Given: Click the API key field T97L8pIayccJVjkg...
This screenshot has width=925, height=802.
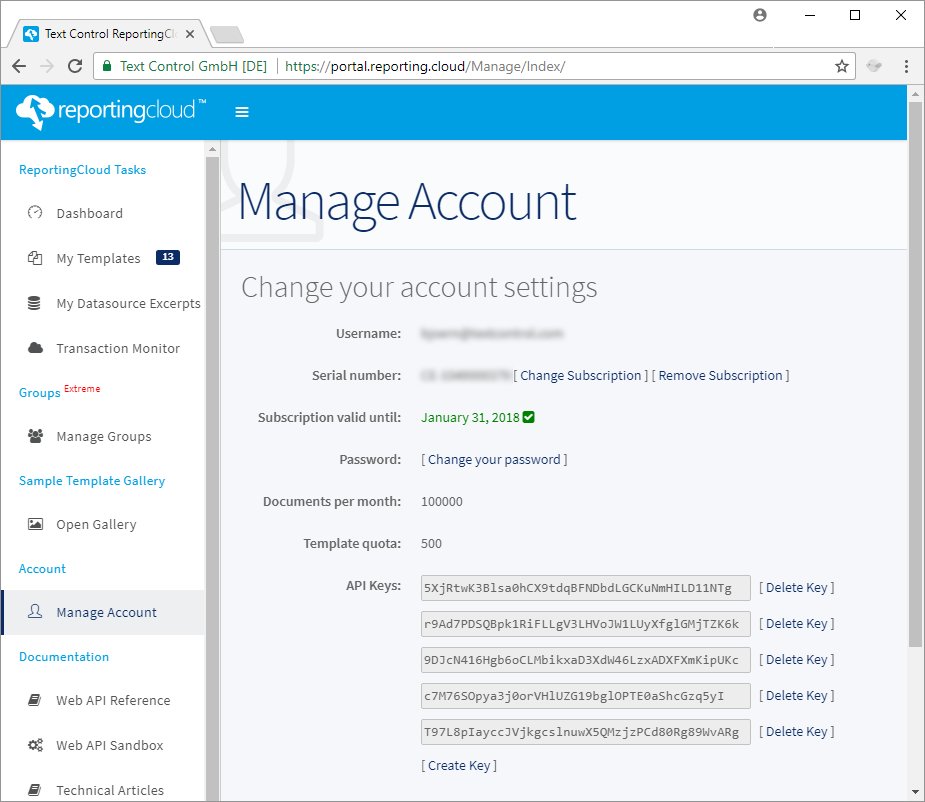Looking at the screenshot, I should [586, 732].
